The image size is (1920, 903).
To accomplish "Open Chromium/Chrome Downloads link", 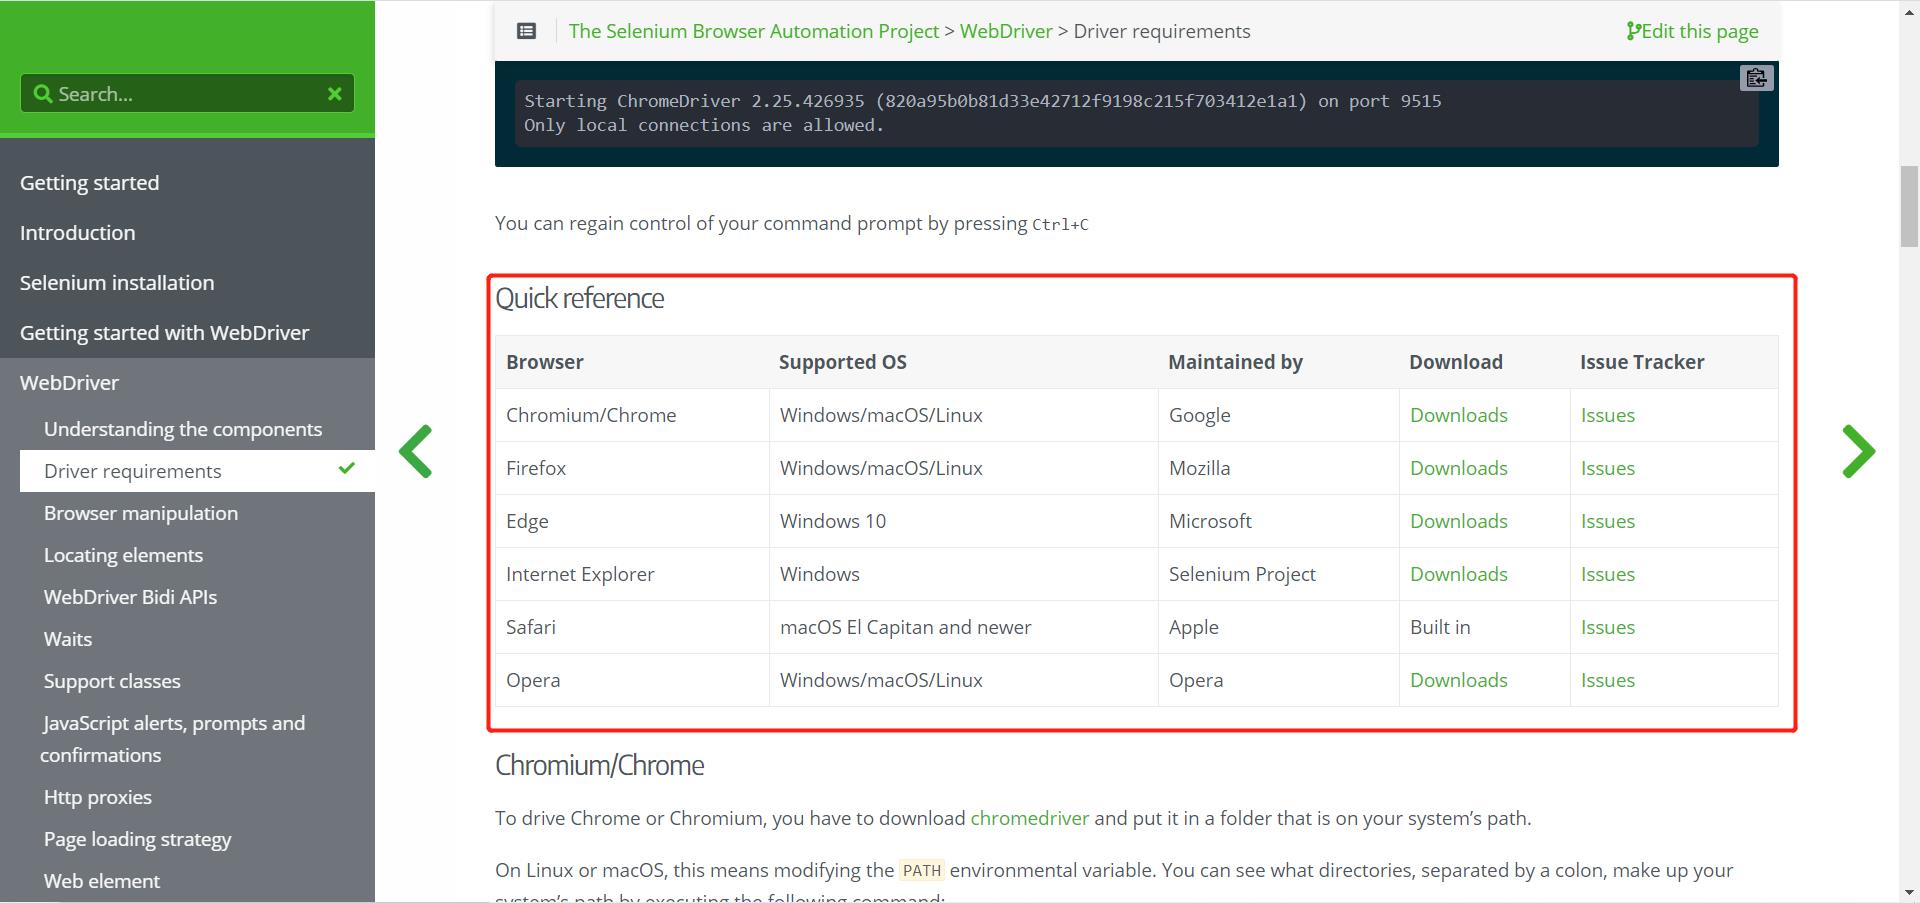I will [1459, 415].
